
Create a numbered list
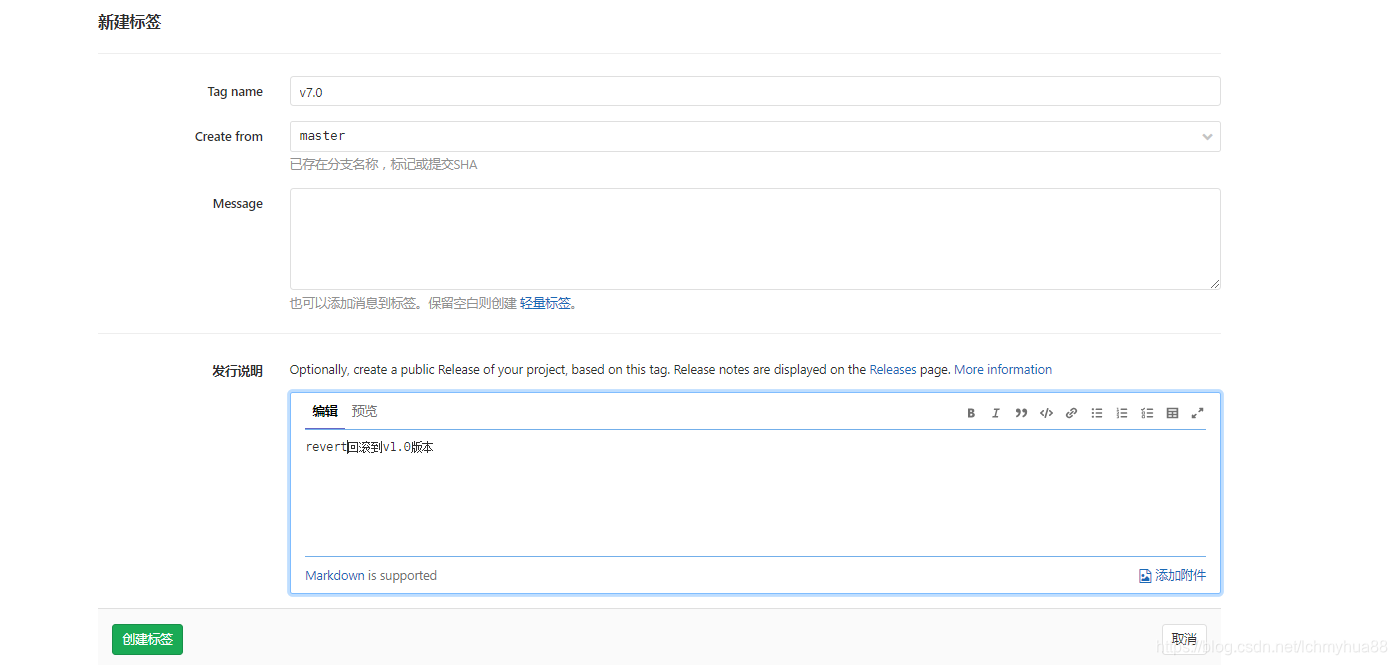[x=1121, y=412]
